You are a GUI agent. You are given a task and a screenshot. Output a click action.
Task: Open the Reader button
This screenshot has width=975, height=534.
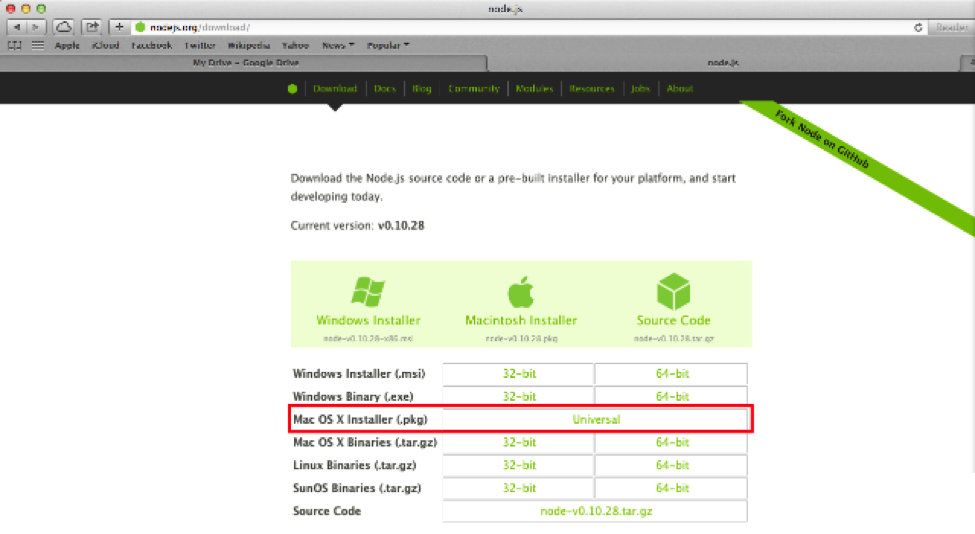(x=951, y=27)
